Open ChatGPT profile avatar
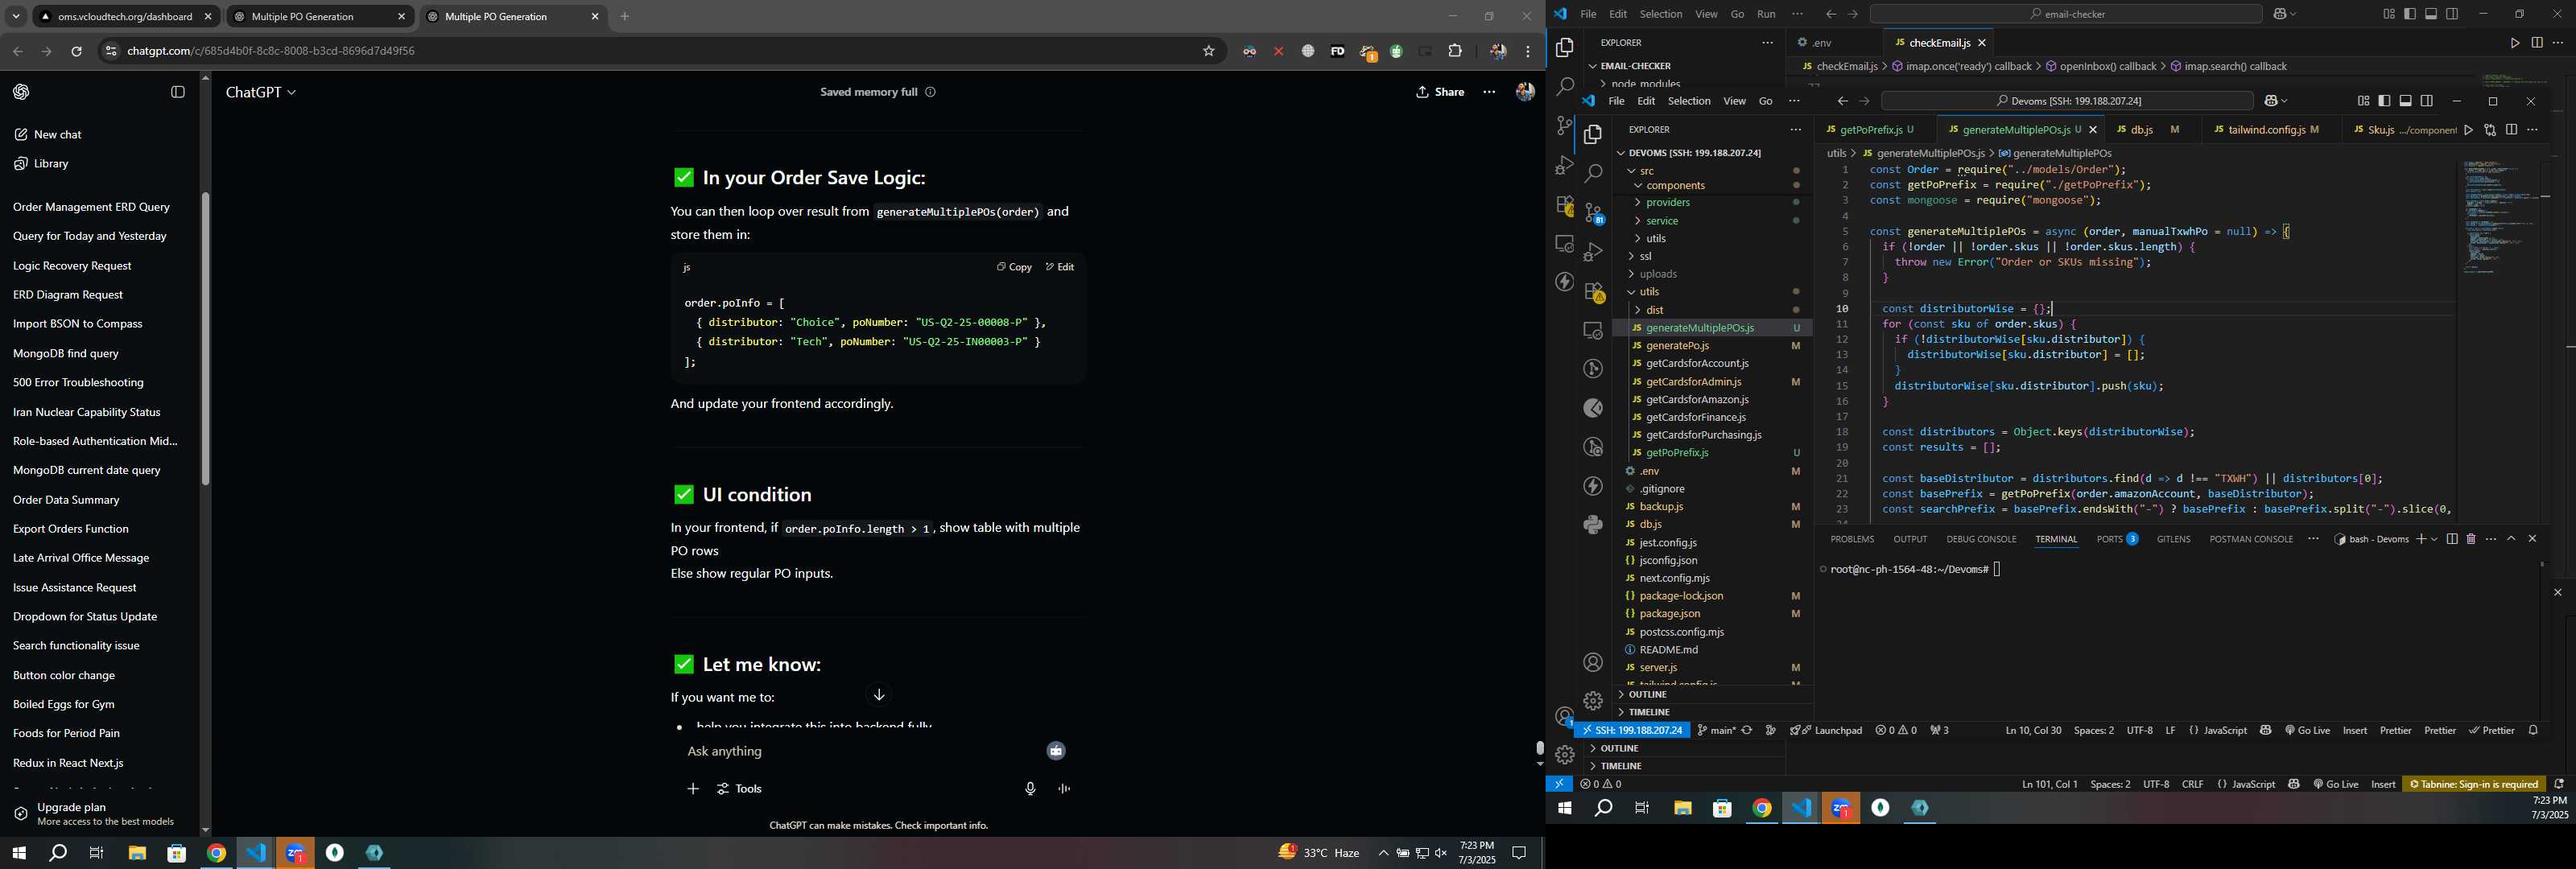This screenshot has width=2576, height=869. (1525, 92)
